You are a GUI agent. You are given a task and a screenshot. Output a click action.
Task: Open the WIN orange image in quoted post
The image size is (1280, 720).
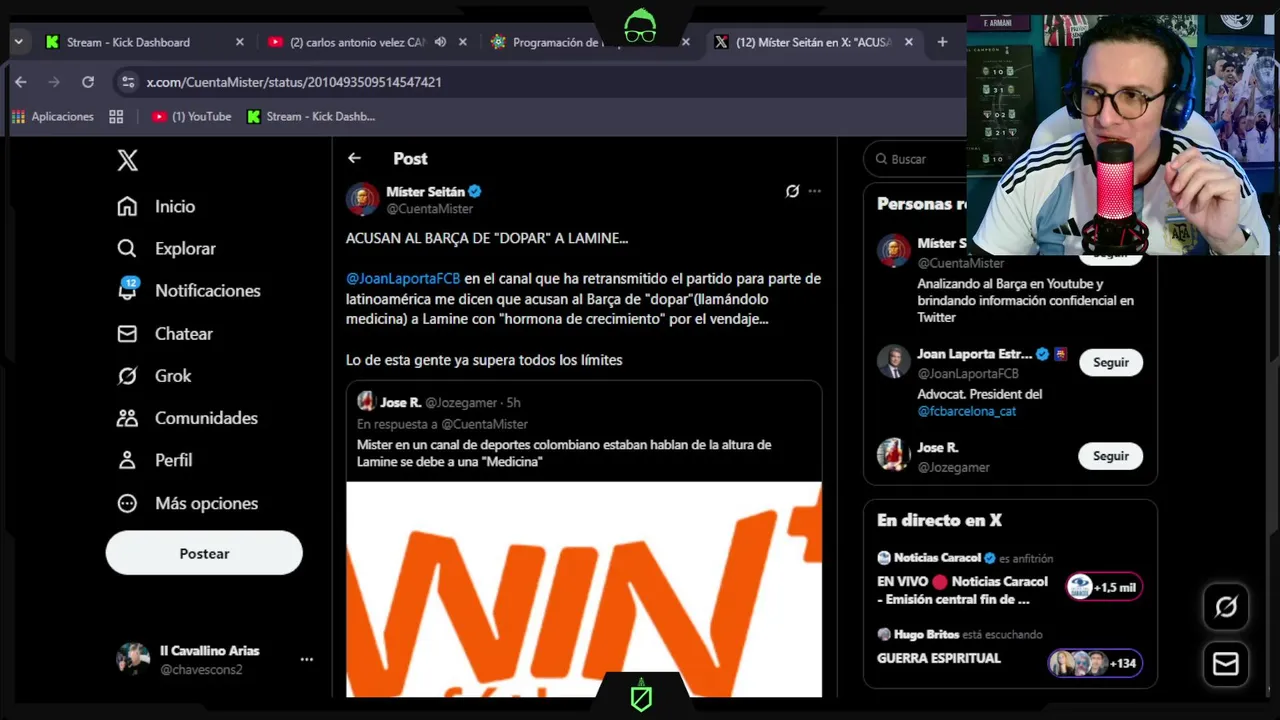584,589
